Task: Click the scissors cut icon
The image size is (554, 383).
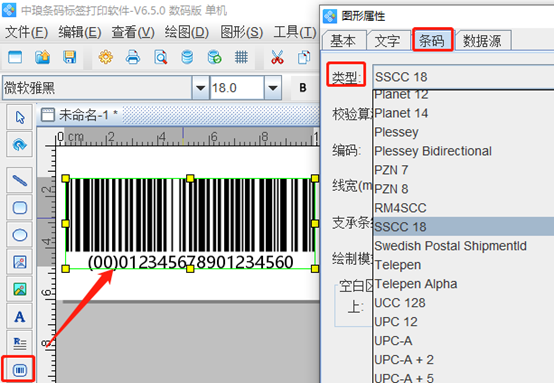Action: (277, 57)
